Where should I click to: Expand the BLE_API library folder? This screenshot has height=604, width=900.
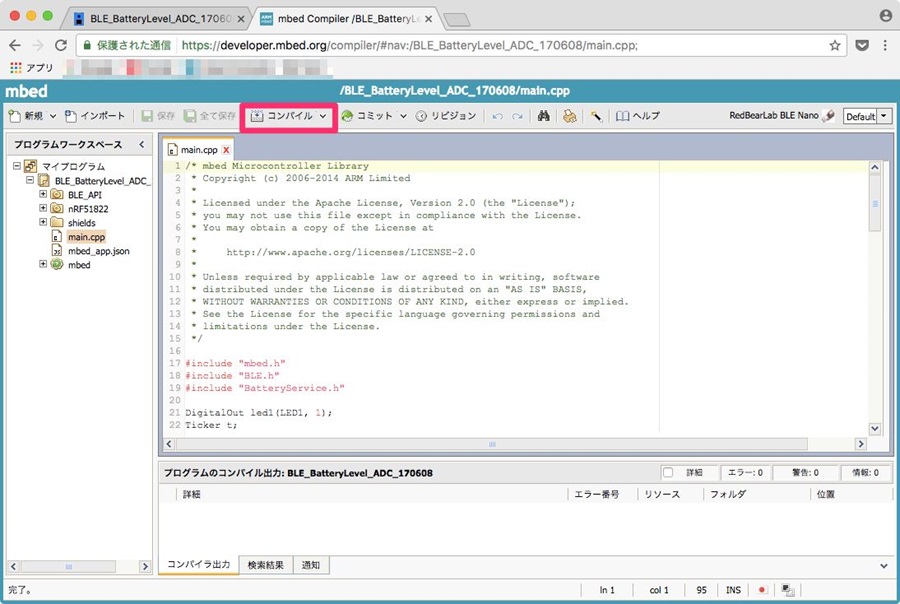pos(43,194)
